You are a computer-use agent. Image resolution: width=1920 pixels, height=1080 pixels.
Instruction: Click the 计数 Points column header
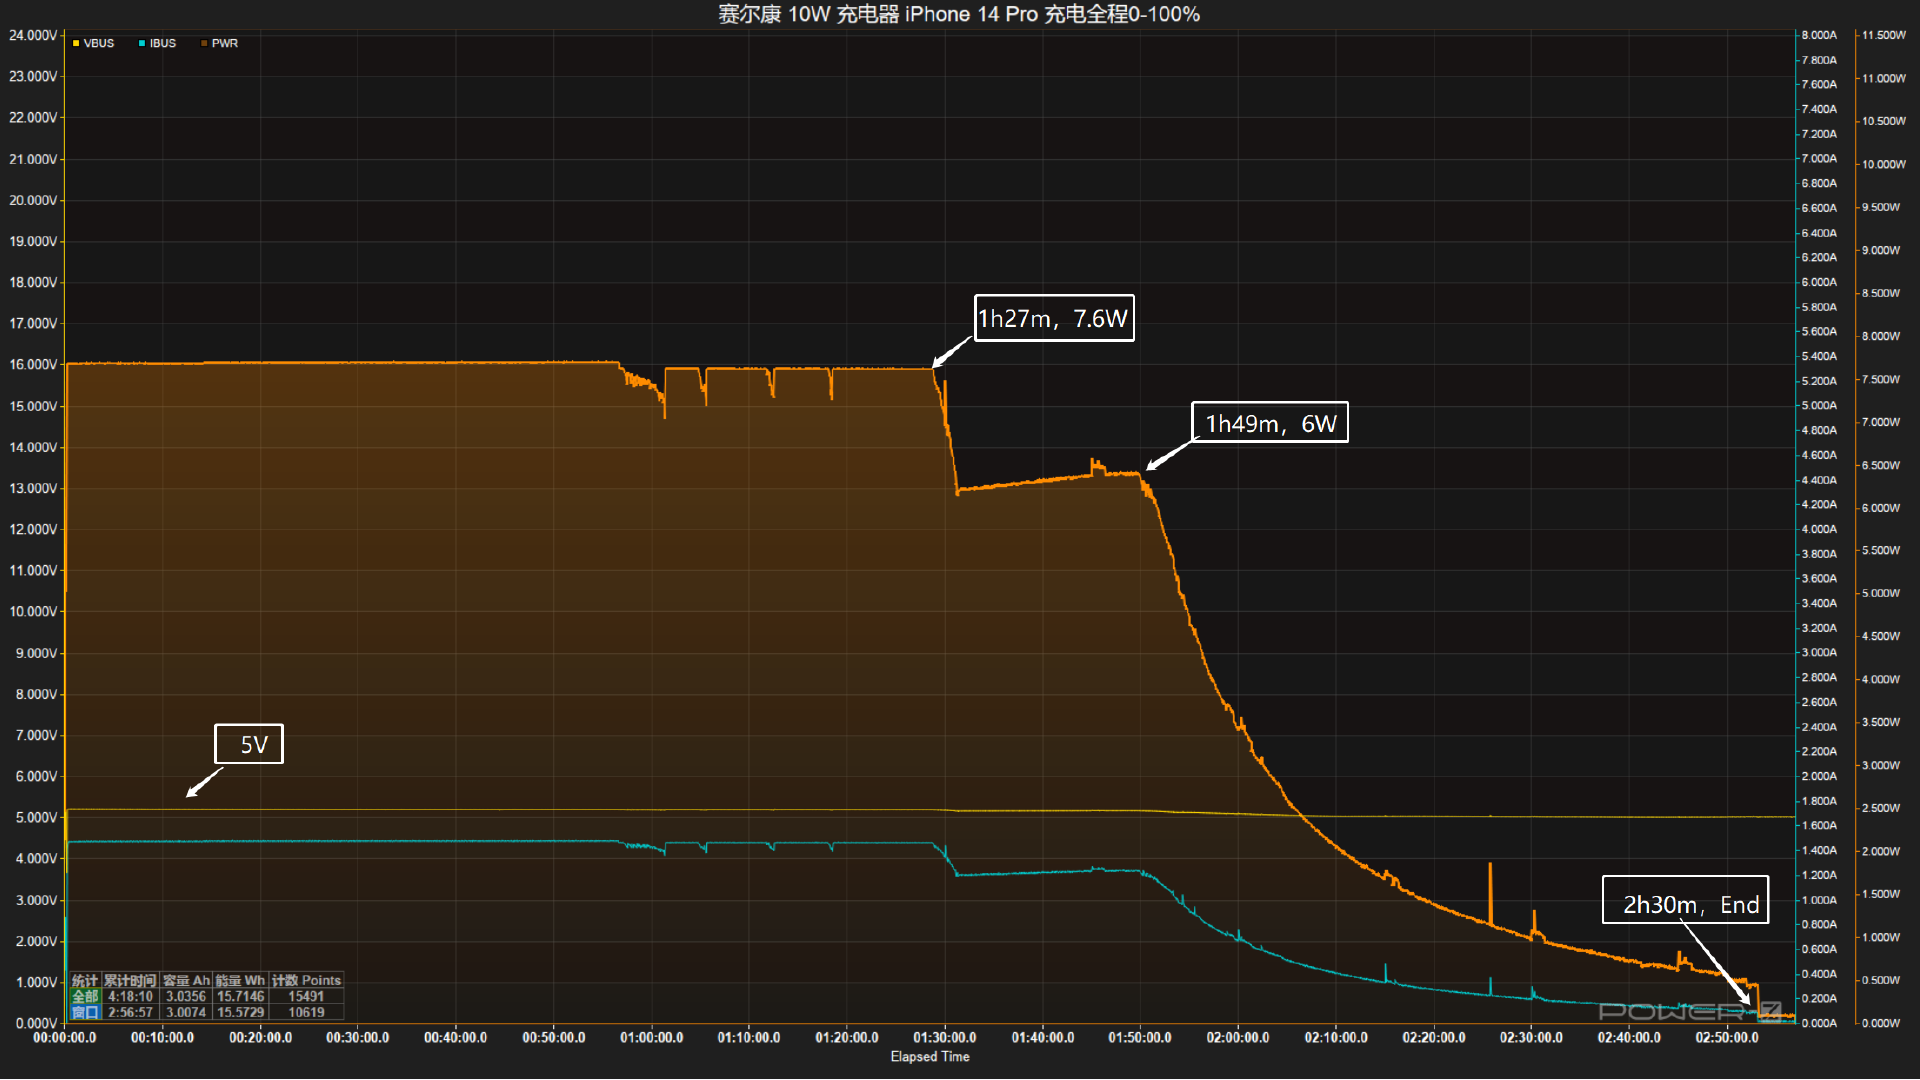tap(306, 980)
